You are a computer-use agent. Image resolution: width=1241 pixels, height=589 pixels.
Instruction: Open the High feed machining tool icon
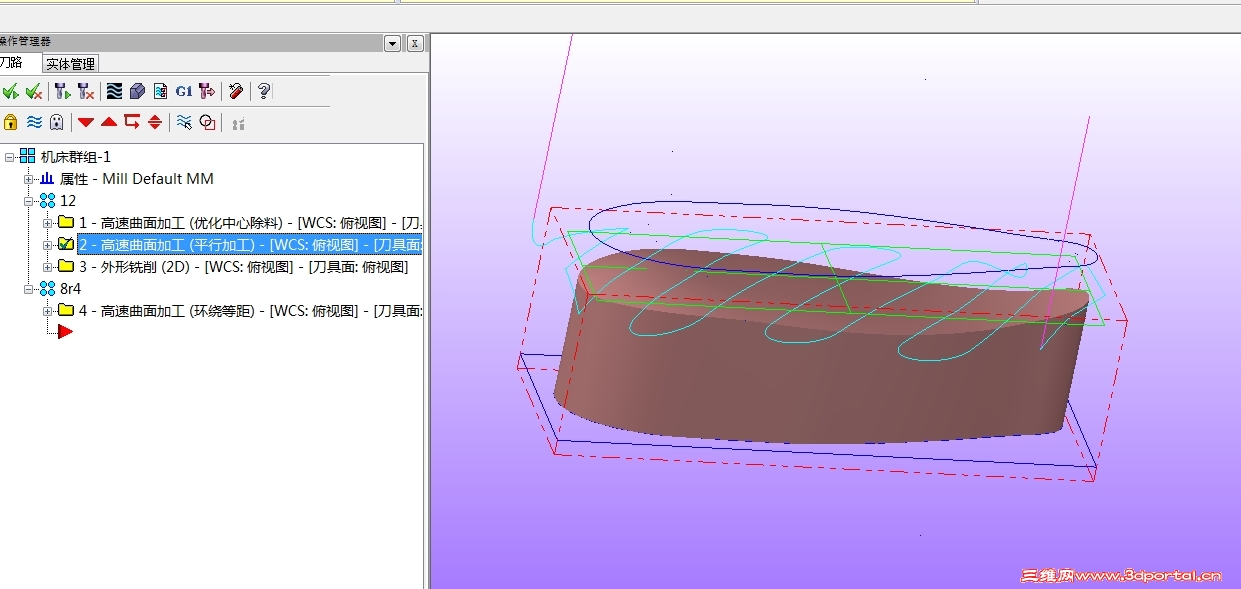click(206, 91)
